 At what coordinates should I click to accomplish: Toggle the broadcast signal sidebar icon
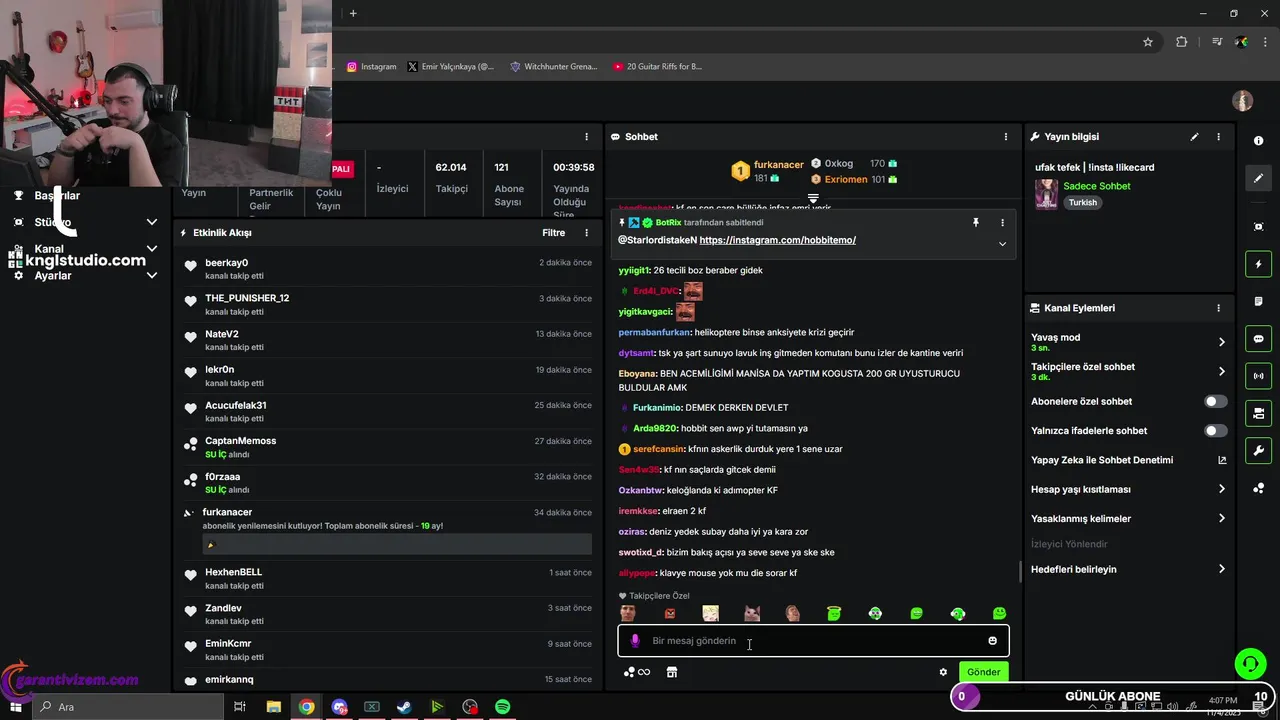[x=1258, y=376]
